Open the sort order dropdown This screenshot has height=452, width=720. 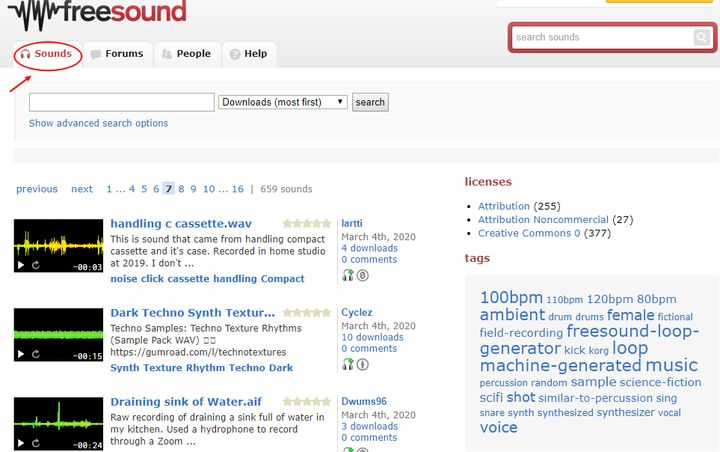(283, 102)
